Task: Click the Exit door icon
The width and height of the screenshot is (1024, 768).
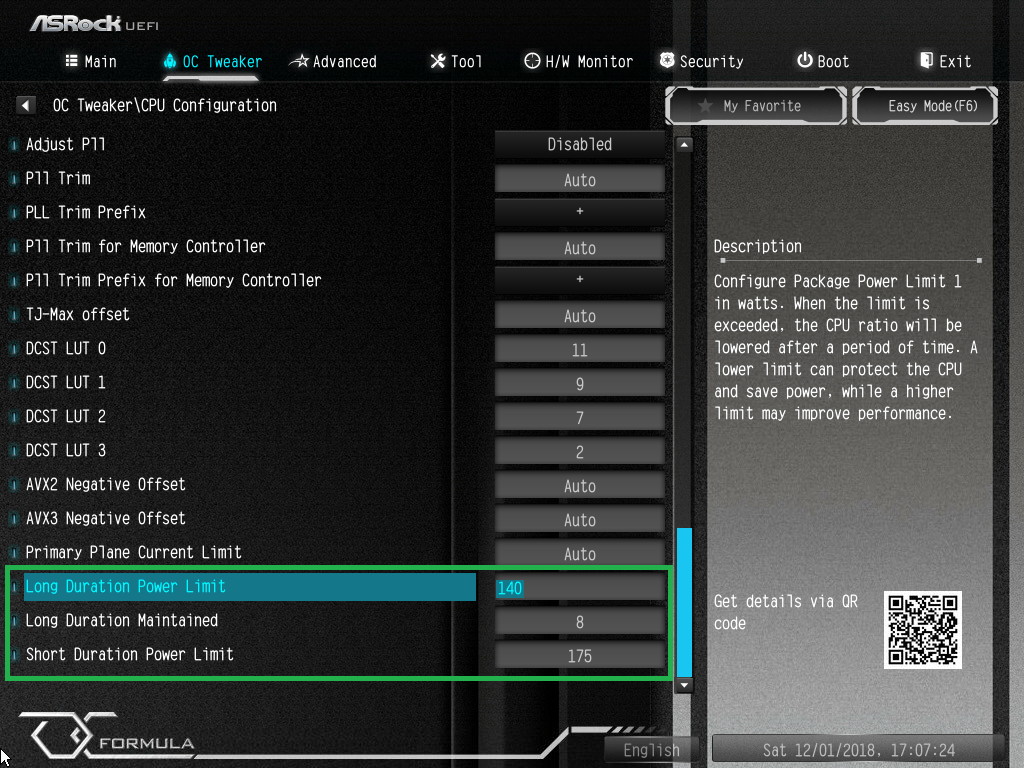Action: (x=926, y=61)
